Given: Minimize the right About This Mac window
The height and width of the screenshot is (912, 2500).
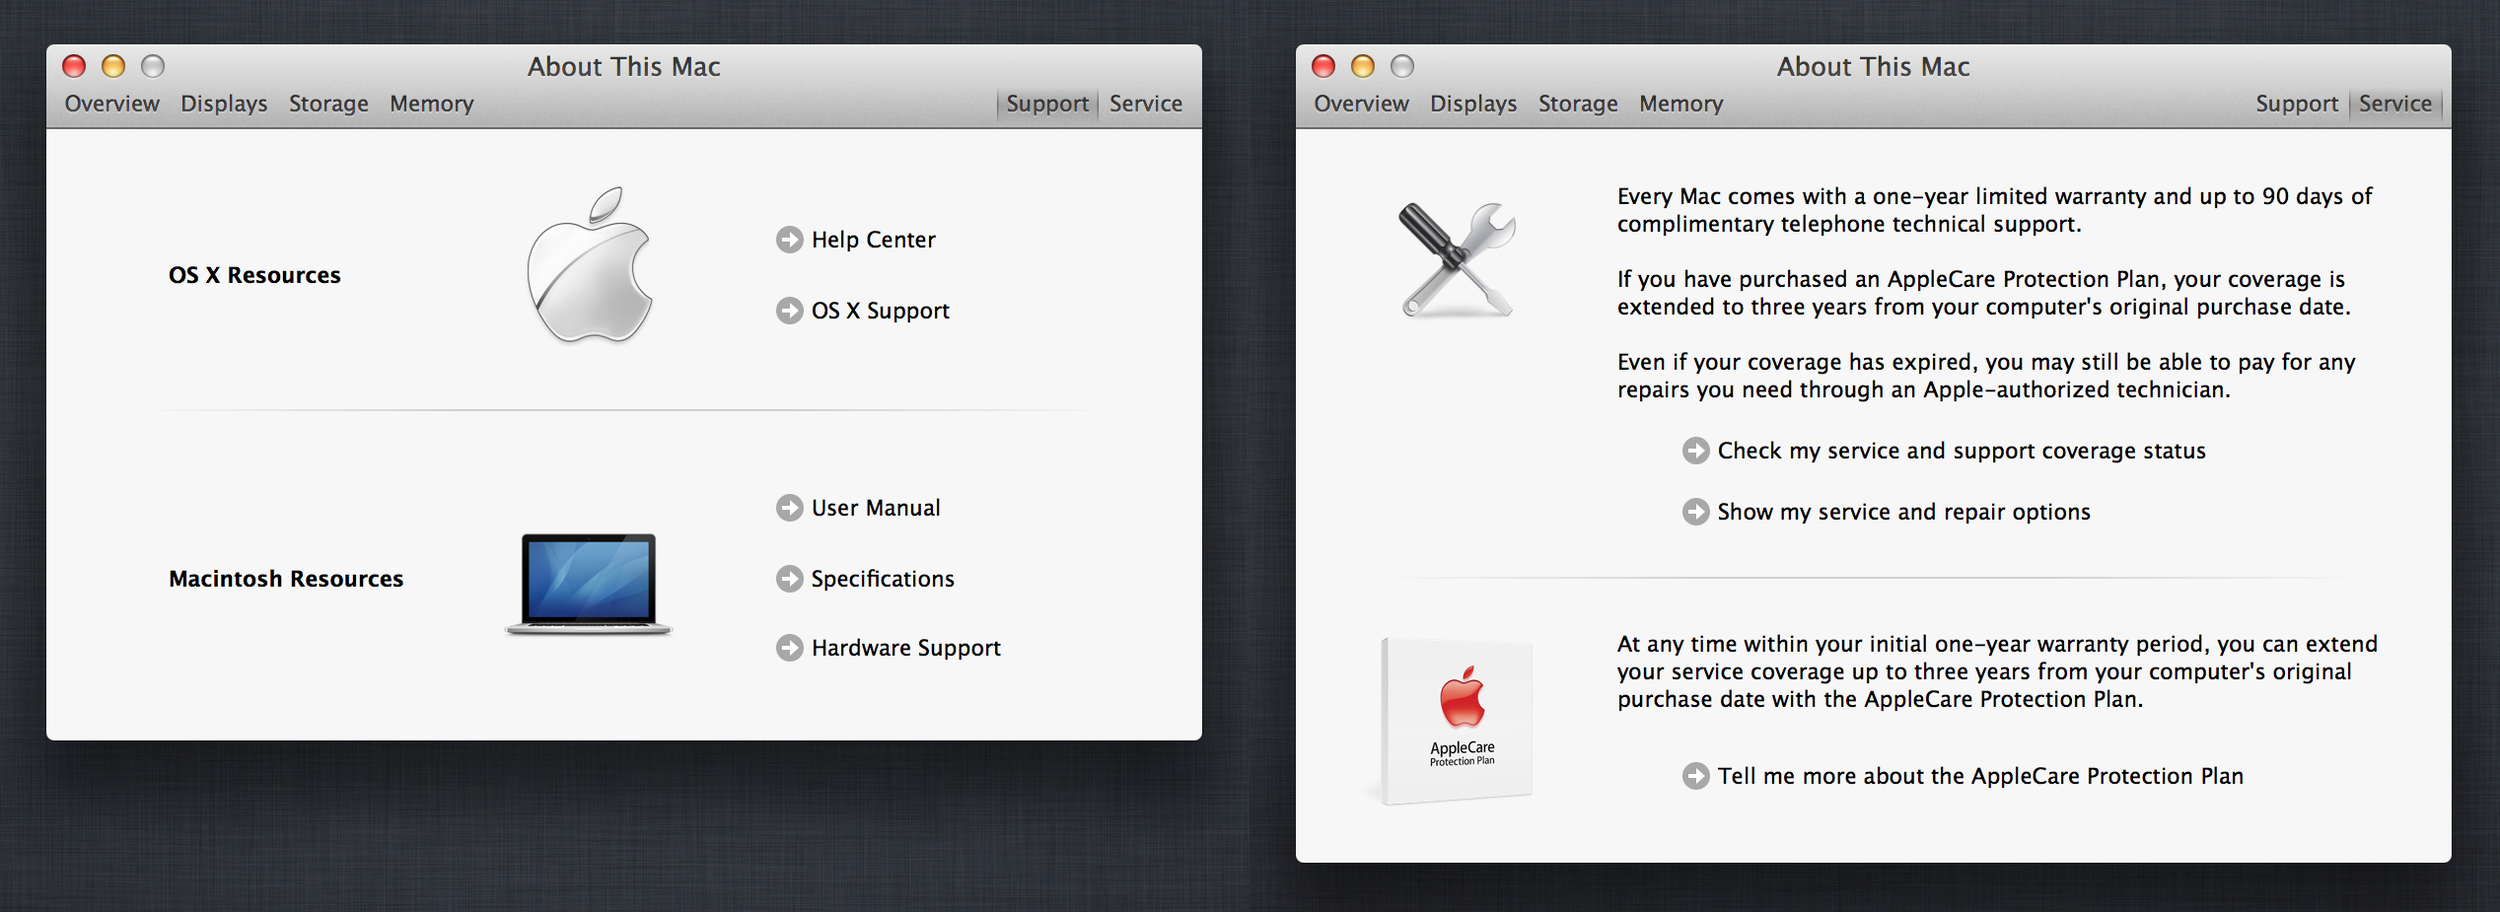Looking at the screenshot, I should pyautogui.click(x=1363, y=66).
